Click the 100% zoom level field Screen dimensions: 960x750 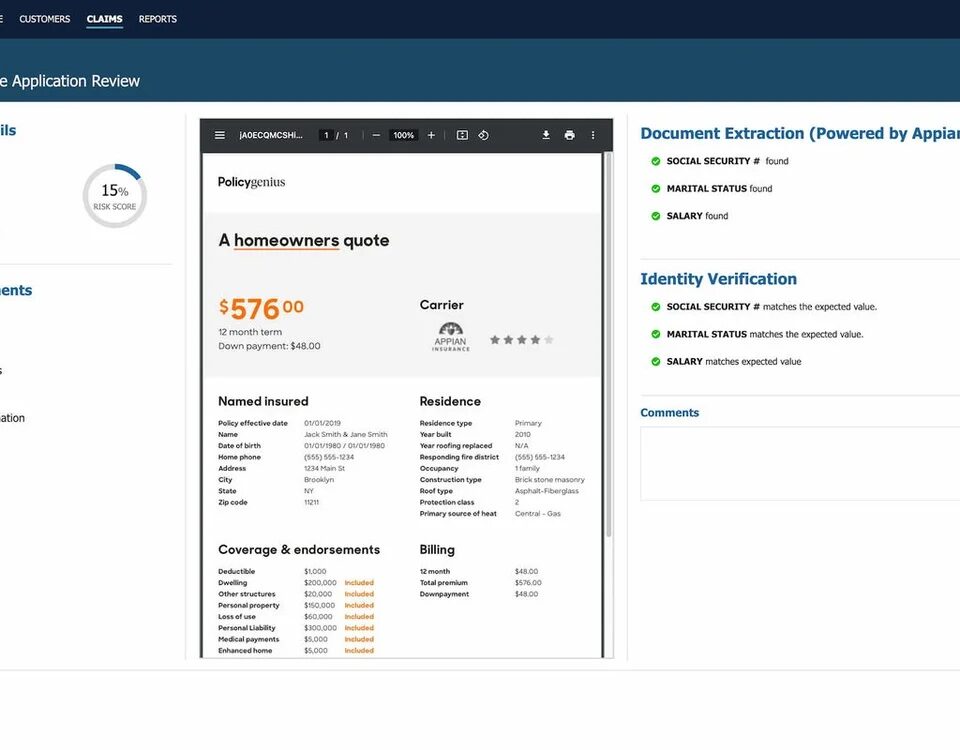(x=403, y=135)
